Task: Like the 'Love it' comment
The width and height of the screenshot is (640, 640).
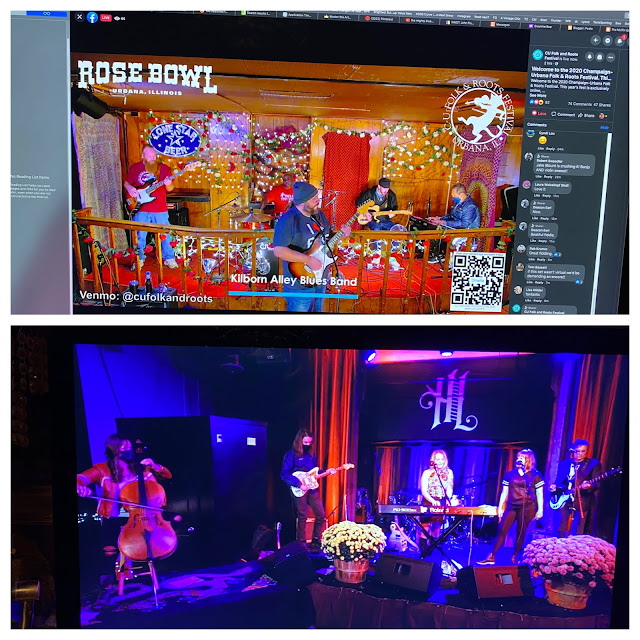Action: [x=539, y=195]
